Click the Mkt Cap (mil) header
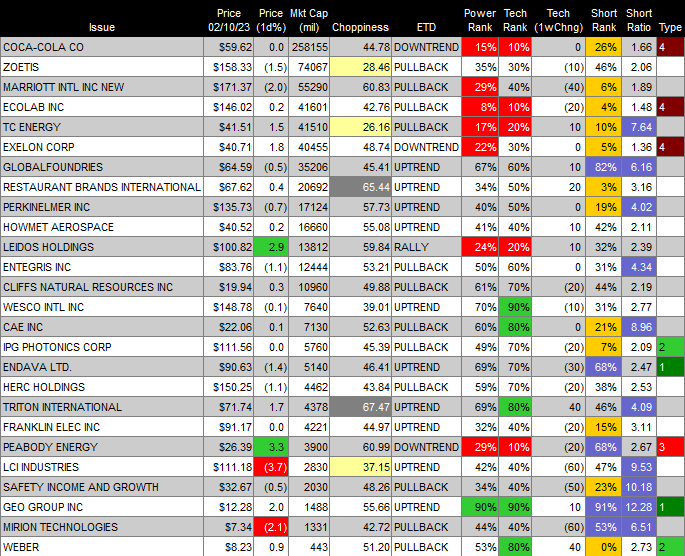The height and width of the screenshot is (556, 685). 309,20
